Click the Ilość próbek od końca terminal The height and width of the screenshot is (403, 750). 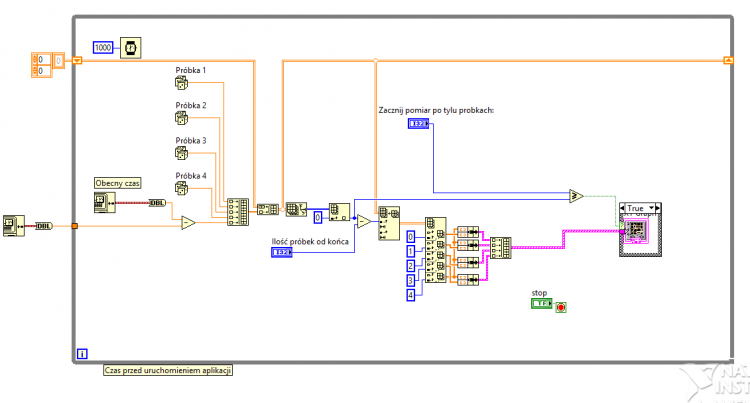[282, 252]
